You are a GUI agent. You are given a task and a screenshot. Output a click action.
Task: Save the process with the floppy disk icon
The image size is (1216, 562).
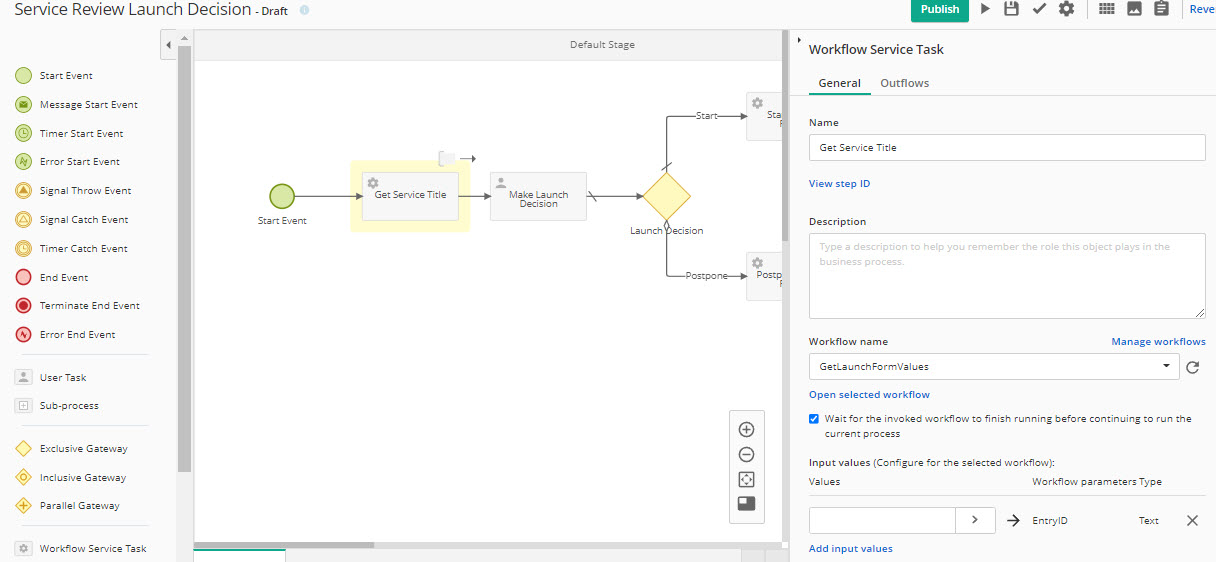pos(1011,9)
